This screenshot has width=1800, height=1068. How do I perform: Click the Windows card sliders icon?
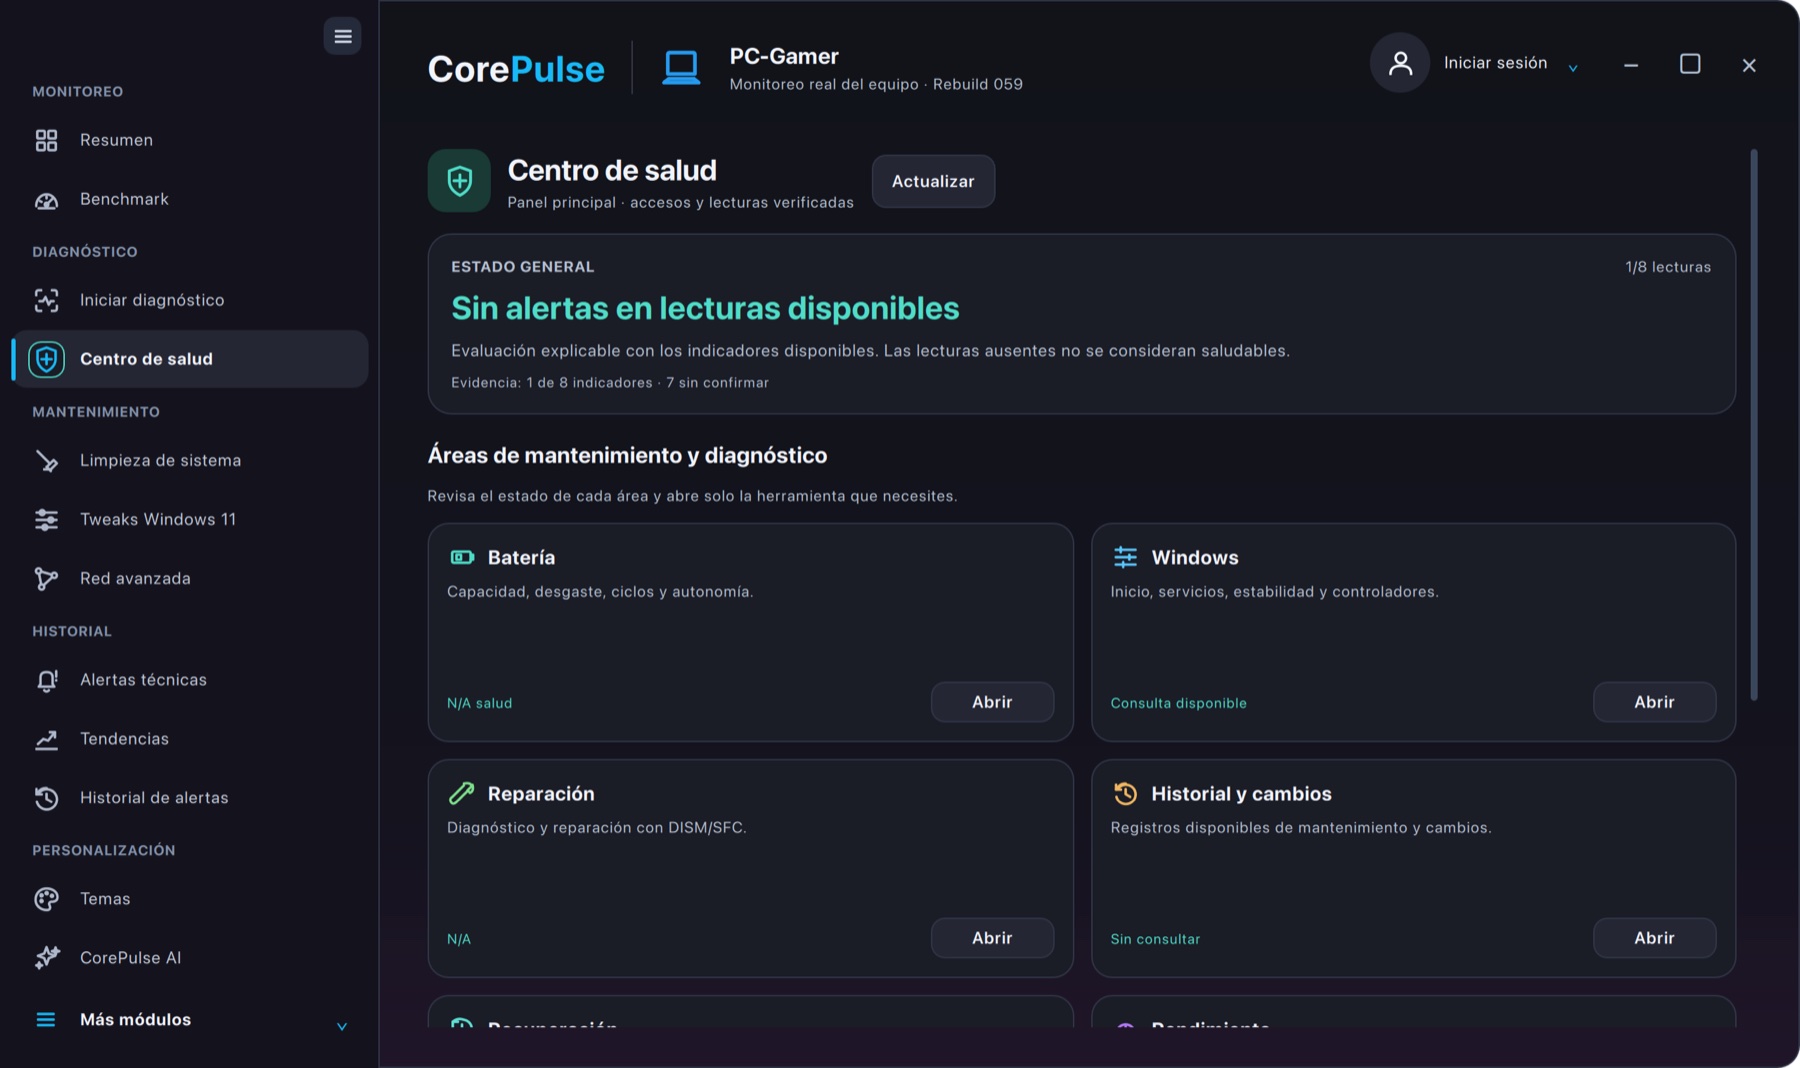coord(1125,557)
